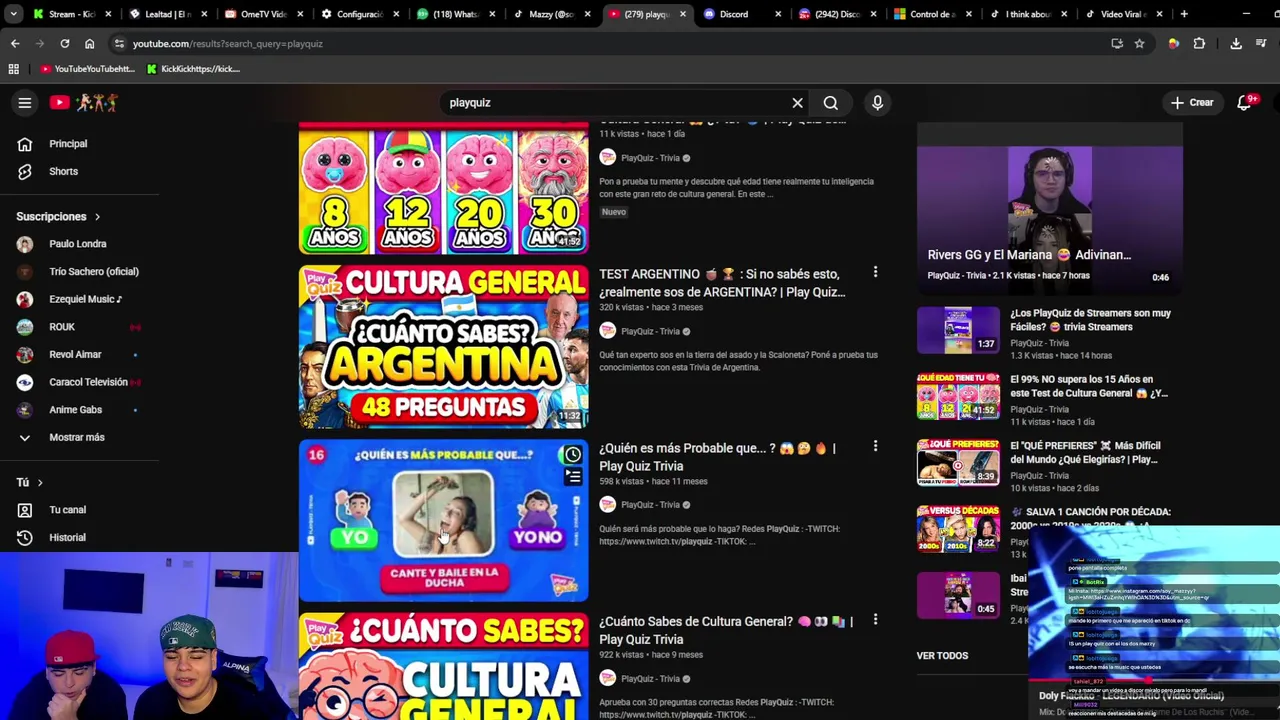Open ¿Cuánto Sabes de Cultura General title

click(726, 630)
